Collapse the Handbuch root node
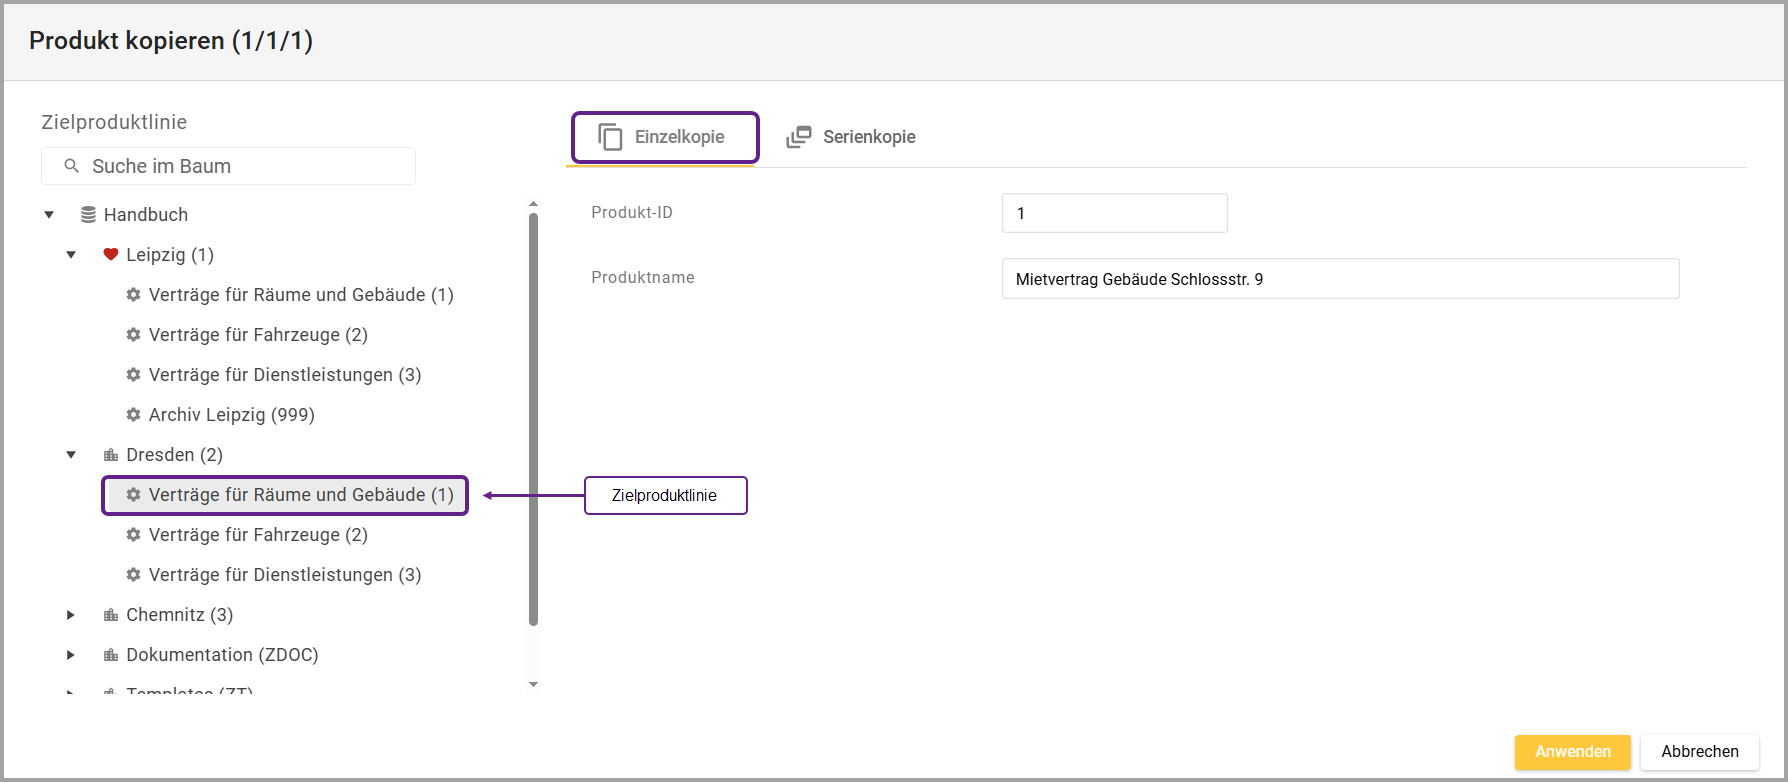The height and width of the screenshot is (782, 1788). [49, 215]
